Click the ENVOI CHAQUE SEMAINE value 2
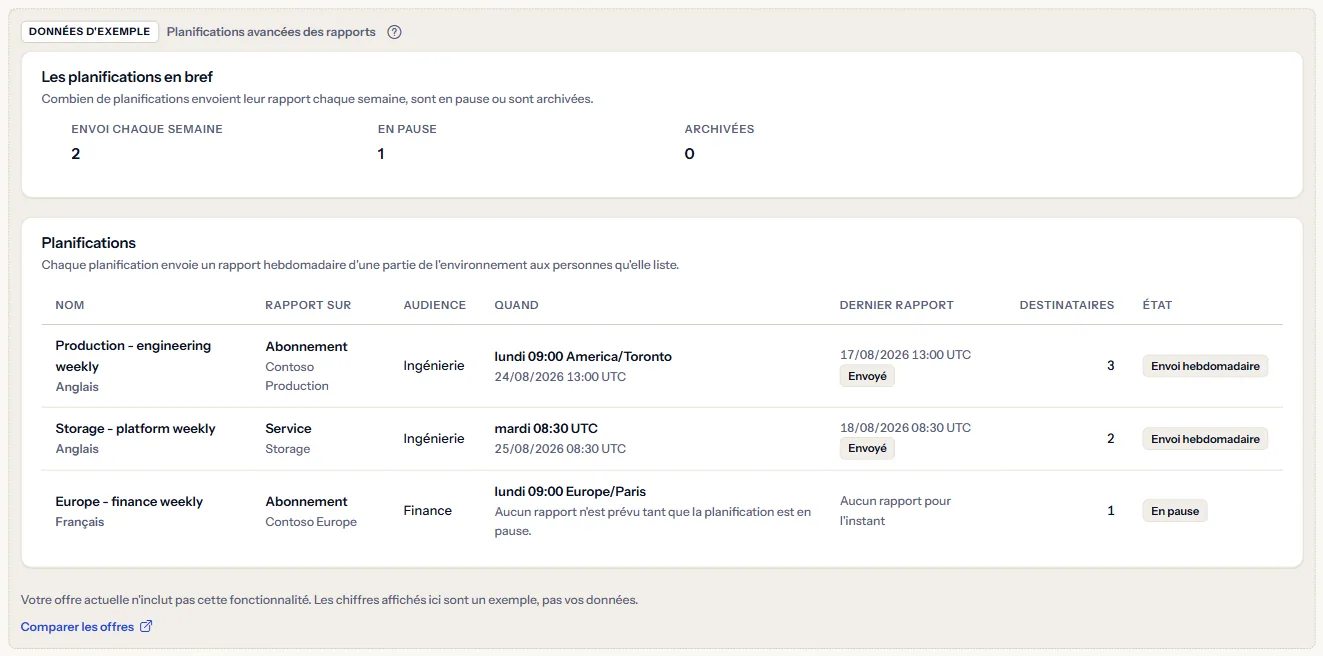The height and width of the screenshot is (656, 1323). (76, 154)
